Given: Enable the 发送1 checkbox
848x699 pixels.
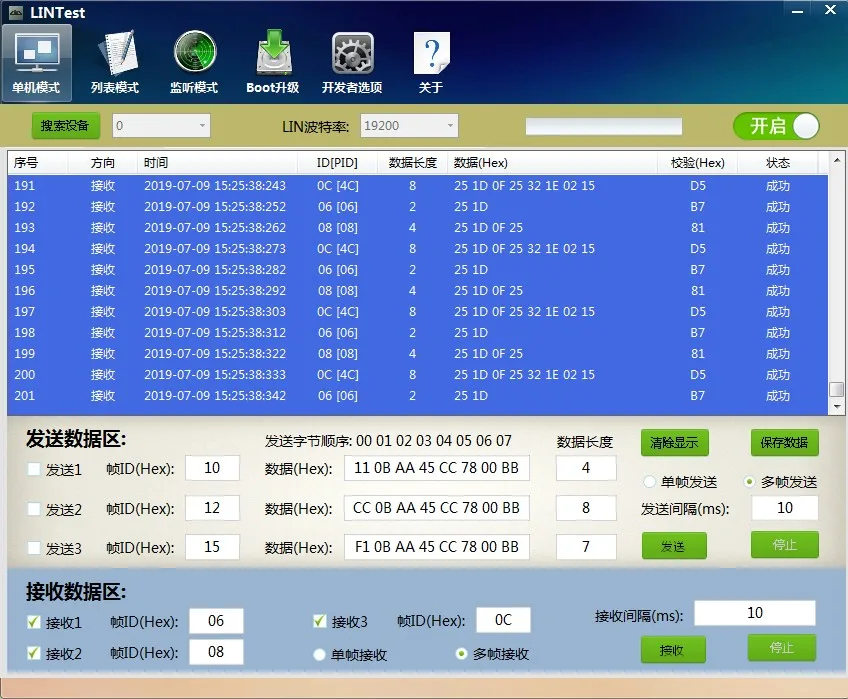Looking at the screenshot, I should click(x=34, y=469).
